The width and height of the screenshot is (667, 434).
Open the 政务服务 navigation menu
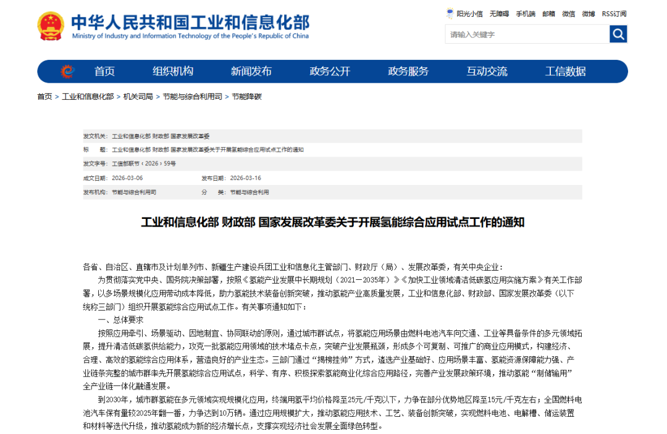(408, 71)
